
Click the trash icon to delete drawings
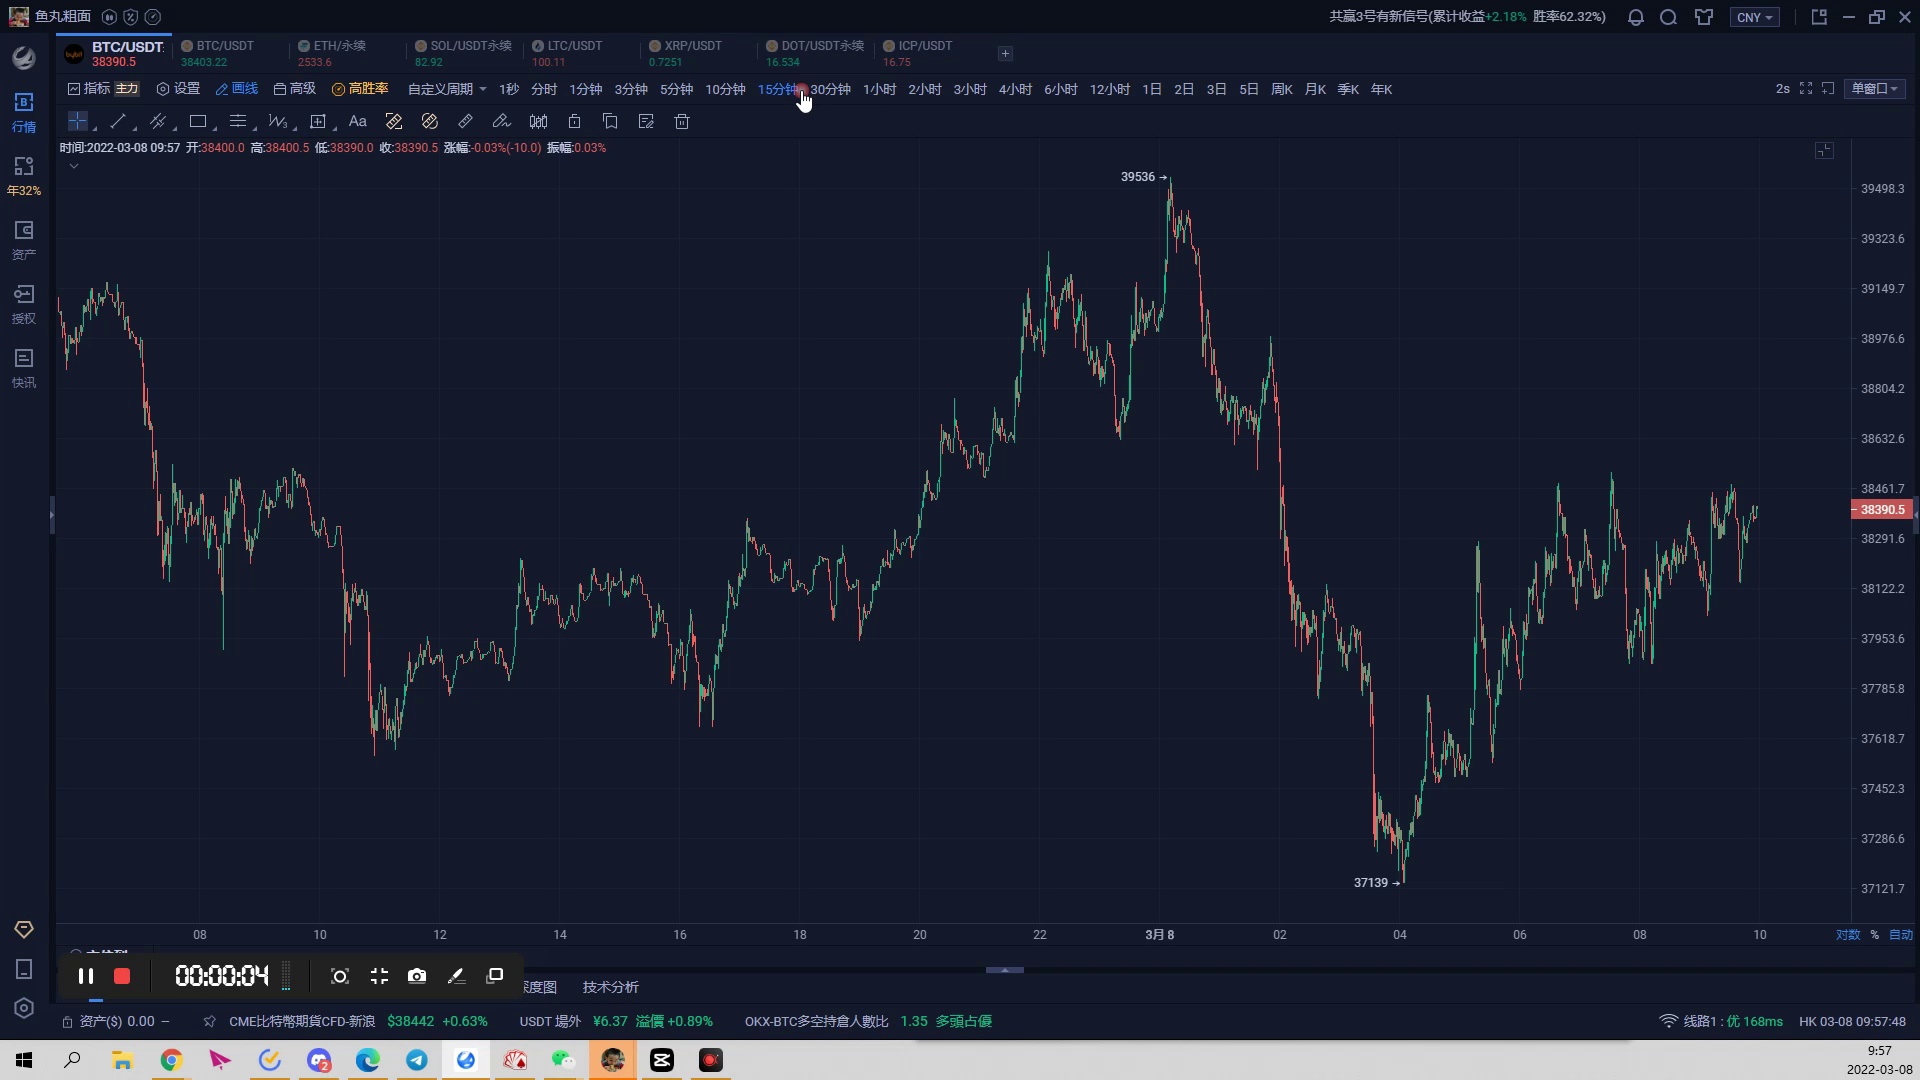click(682, 121)
